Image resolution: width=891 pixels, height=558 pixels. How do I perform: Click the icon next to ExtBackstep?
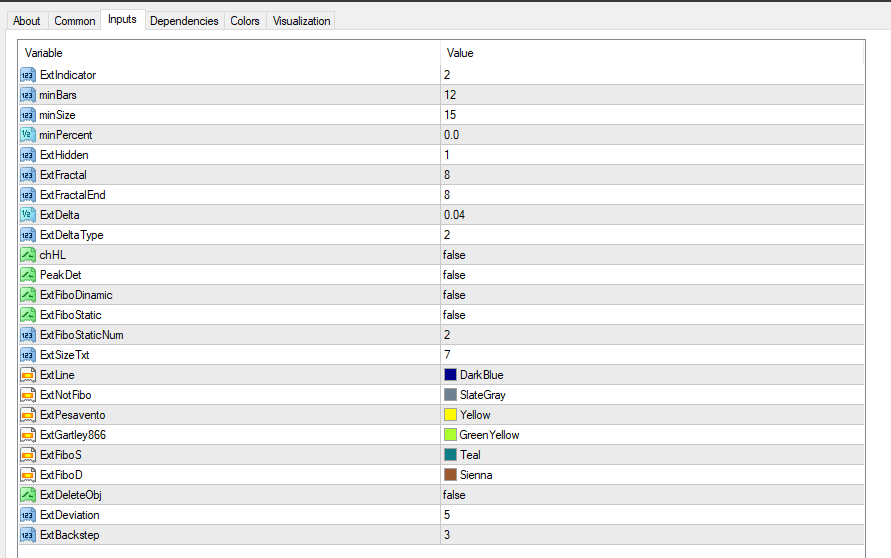point(28,535)
